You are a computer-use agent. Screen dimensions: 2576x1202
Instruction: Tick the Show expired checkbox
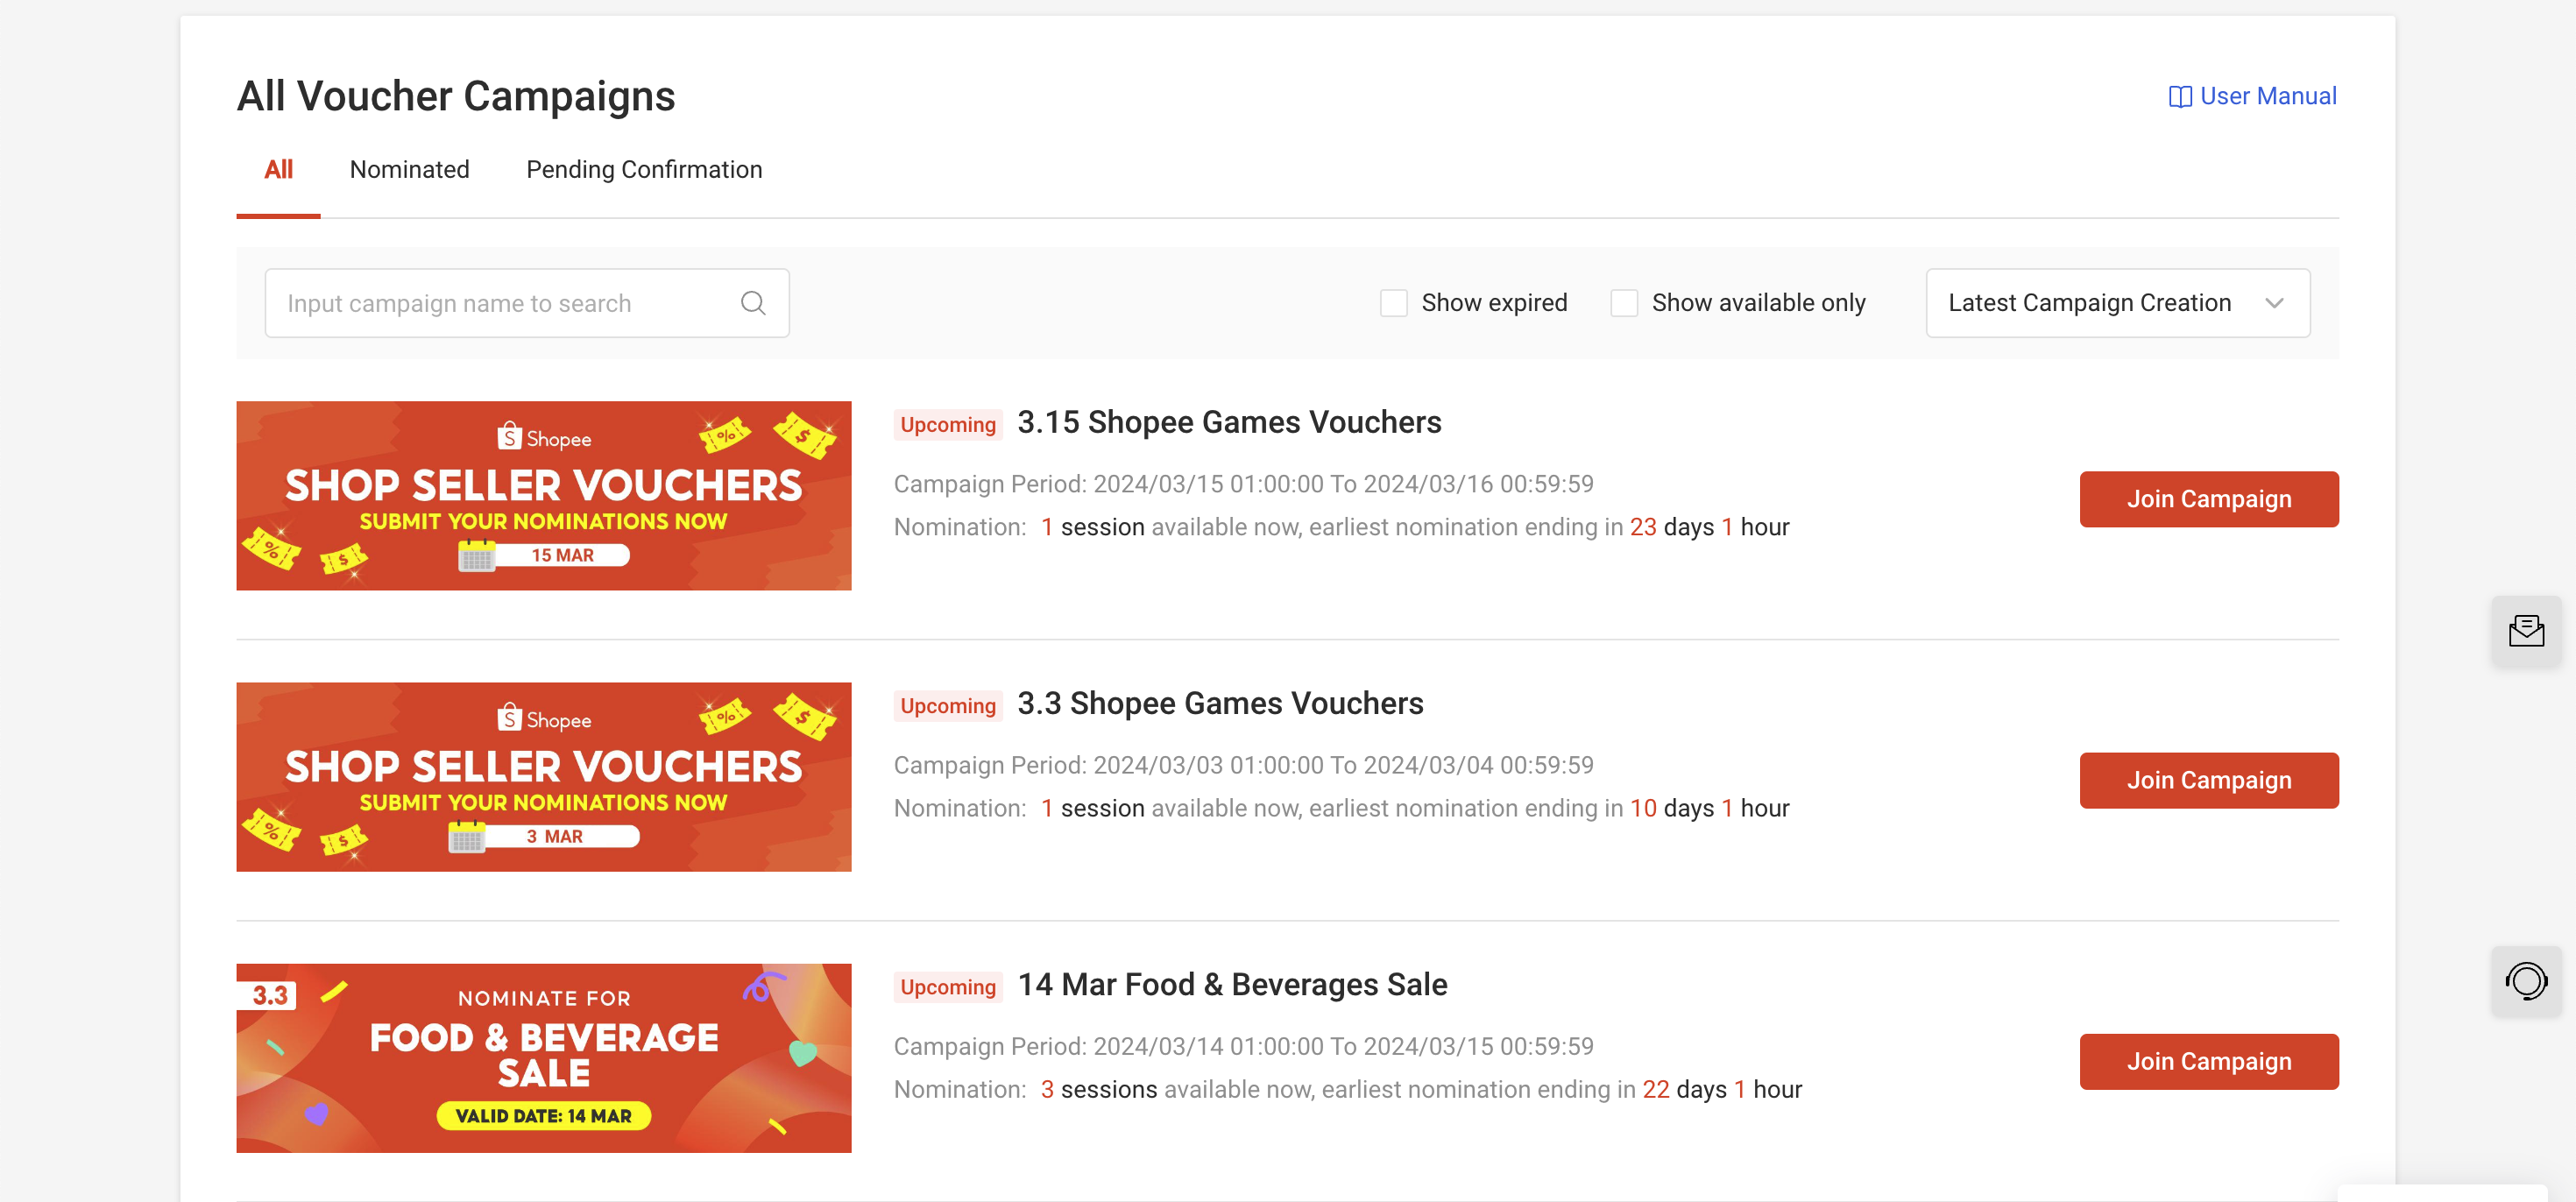[x=1393, y=303]
